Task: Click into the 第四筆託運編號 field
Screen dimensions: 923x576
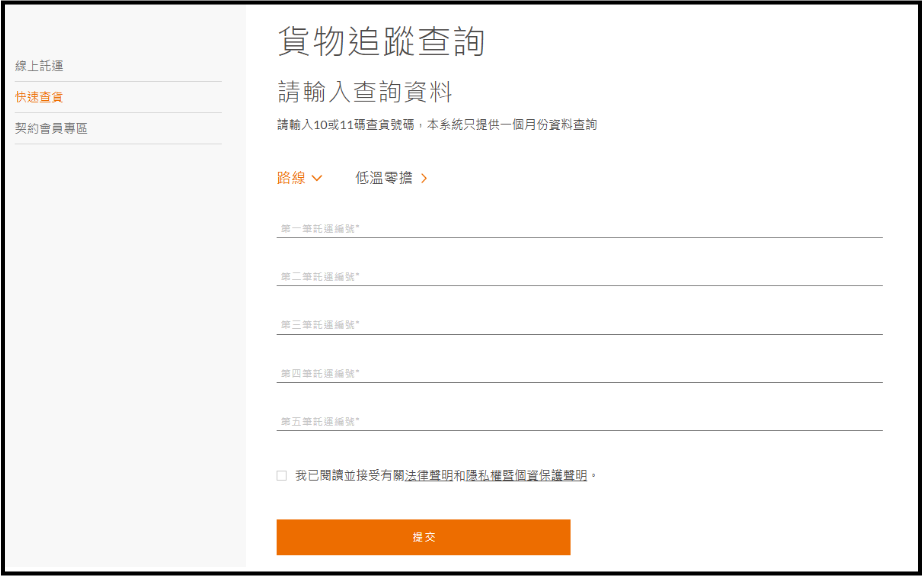Action: click(x=579, y=373)
